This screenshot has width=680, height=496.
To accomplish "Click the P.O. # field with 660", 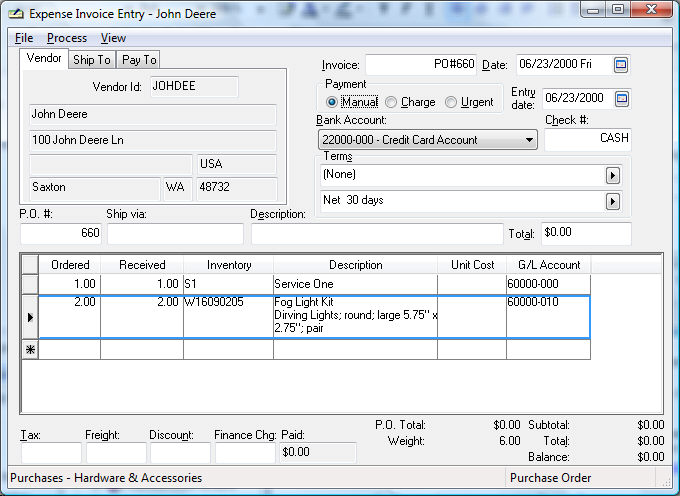I will 61,233.
